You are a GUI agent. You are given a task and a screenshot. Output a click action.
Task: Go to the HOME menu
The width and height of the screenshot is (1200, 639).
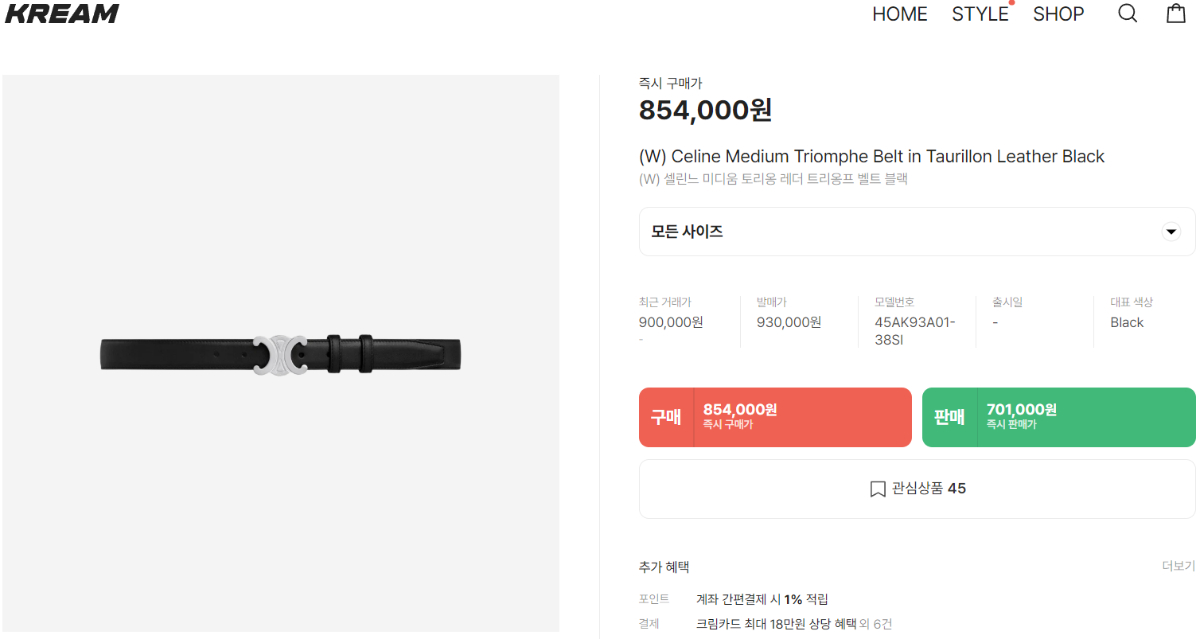tap(899, 14)
